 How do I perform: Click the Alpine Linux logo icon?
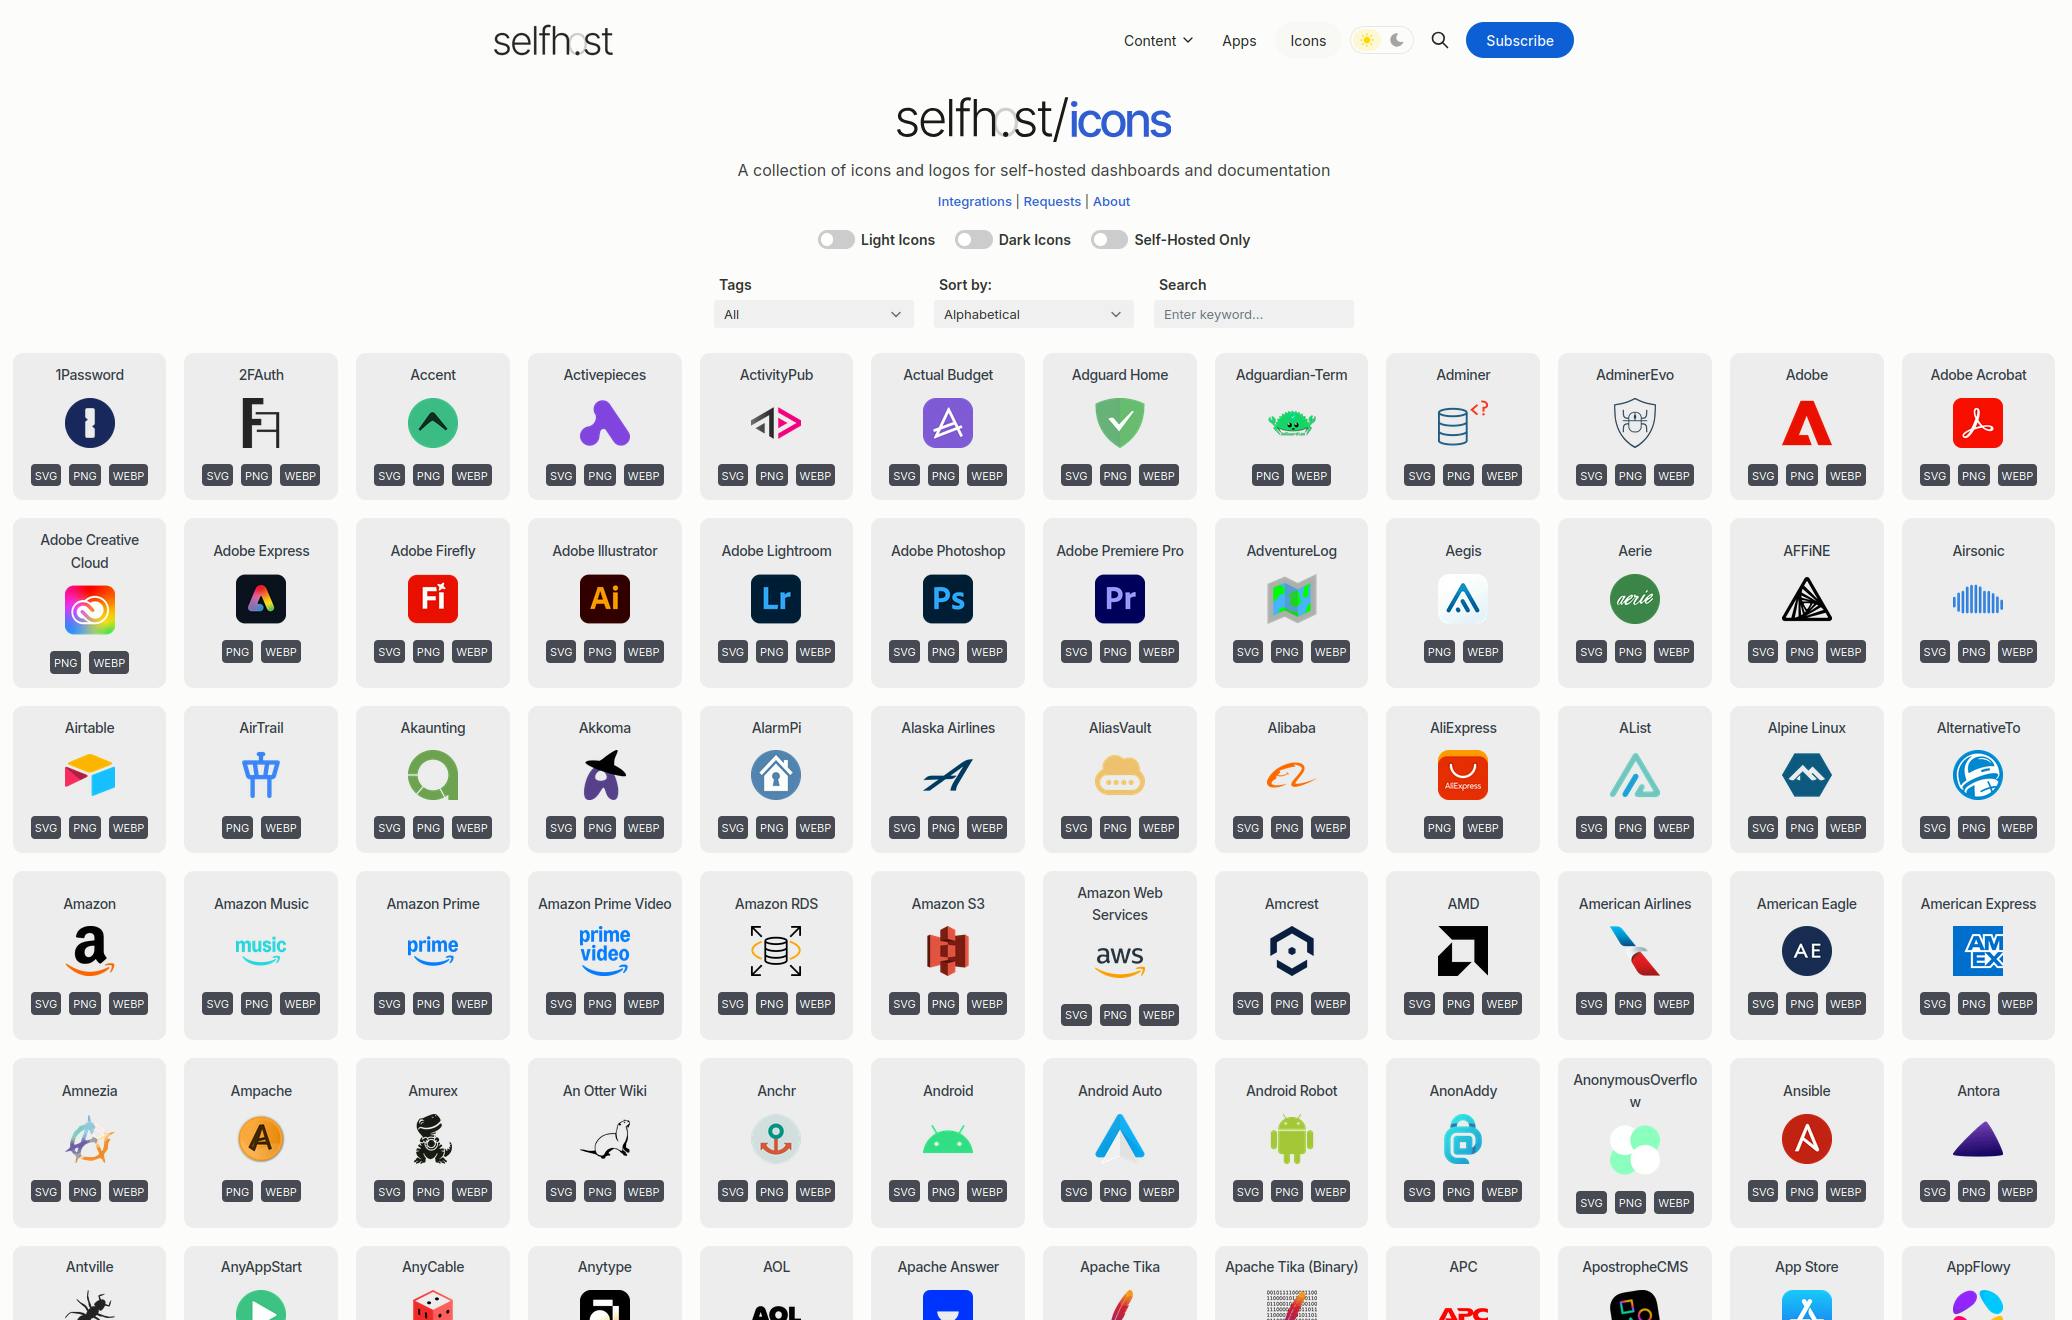point(1806,774)
